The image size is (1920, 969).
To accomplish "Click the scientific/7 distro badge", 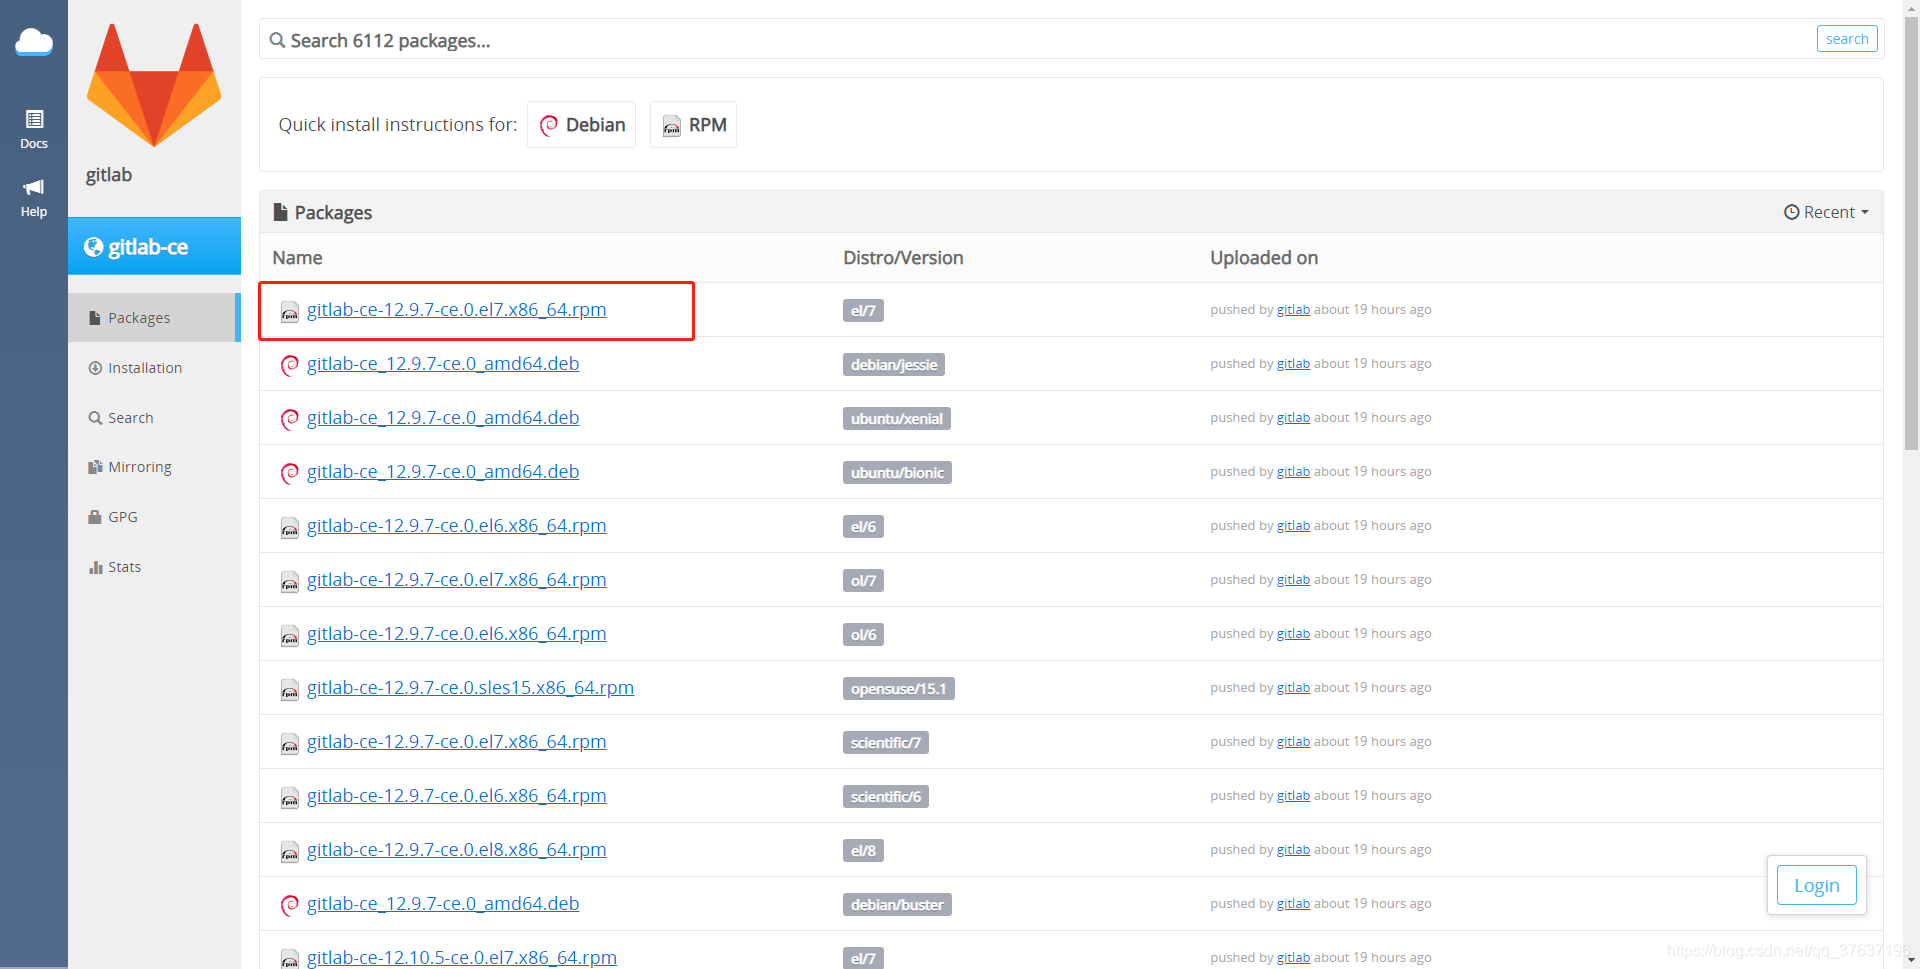I will coord(886,743).
